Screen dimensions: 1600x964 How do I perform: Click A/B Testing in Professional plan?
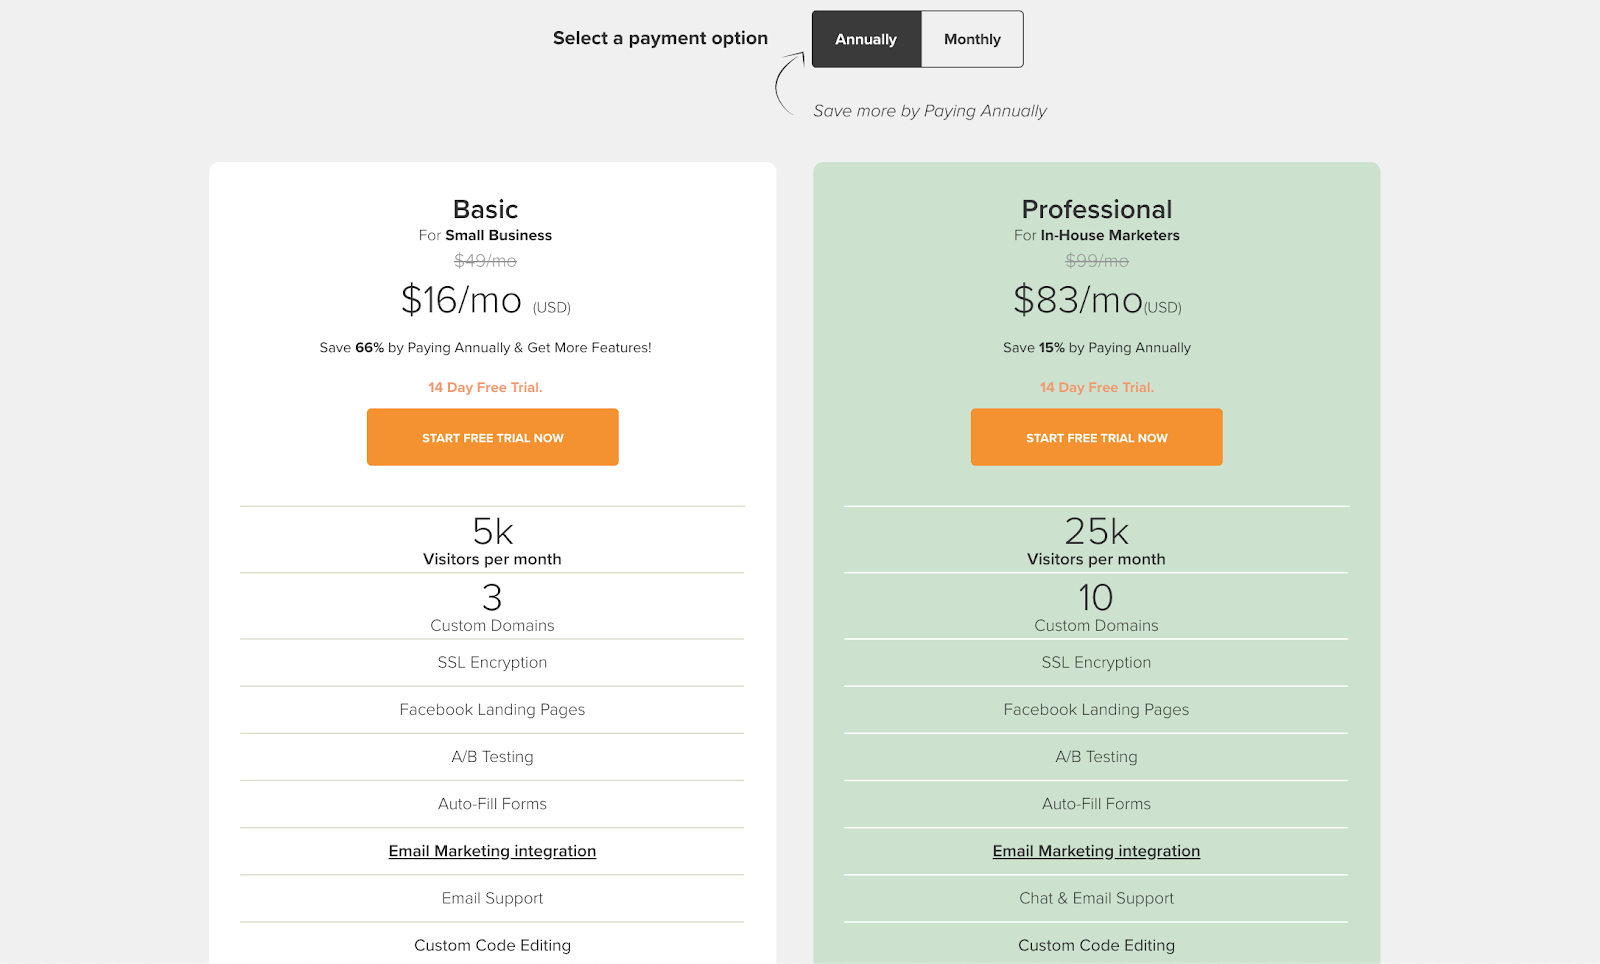1096,757
